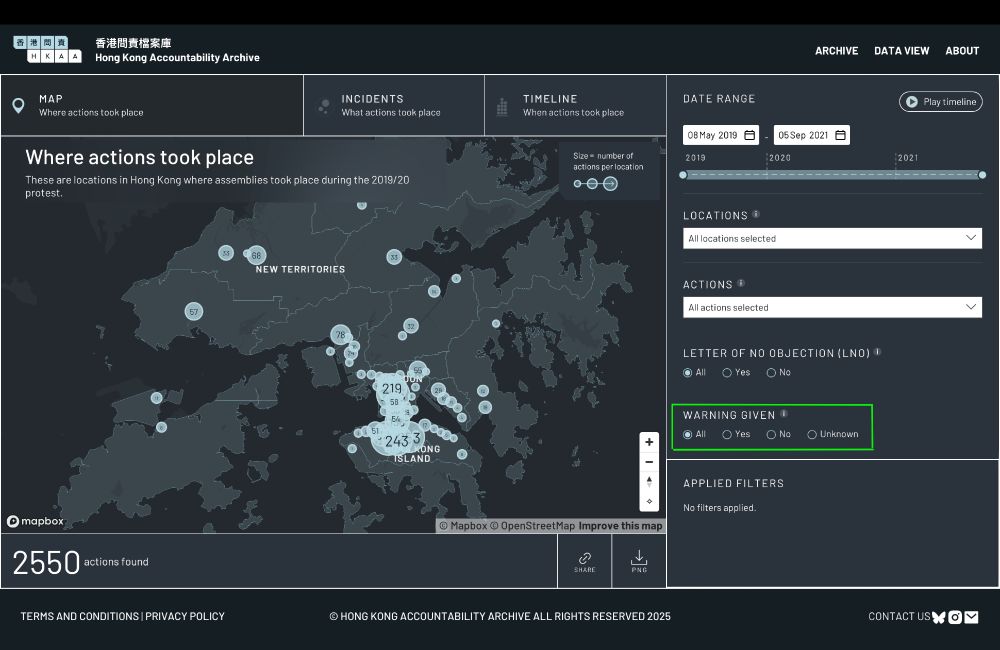Click the '2550 actions found' counter

pos(80,562)
